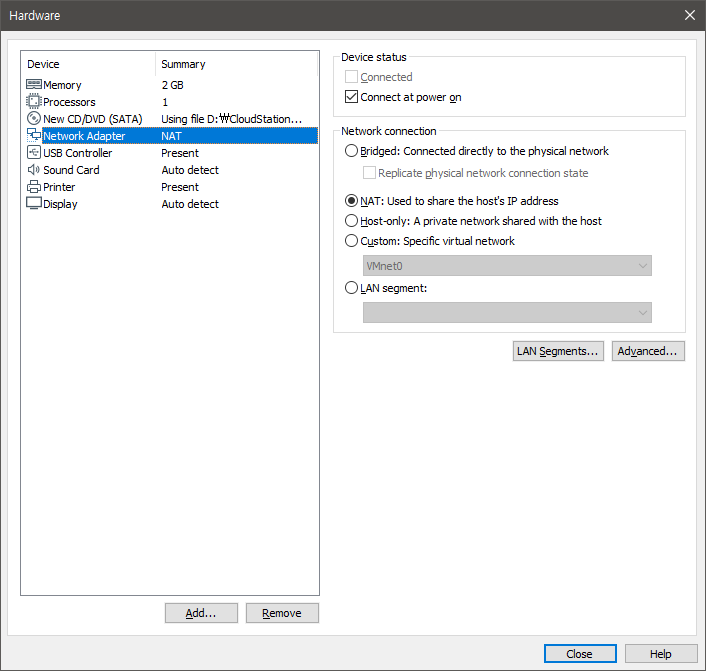Select New CD/DVD (SATA) device
This screenshot has width=706, height=671.
[x=93, y=119]
